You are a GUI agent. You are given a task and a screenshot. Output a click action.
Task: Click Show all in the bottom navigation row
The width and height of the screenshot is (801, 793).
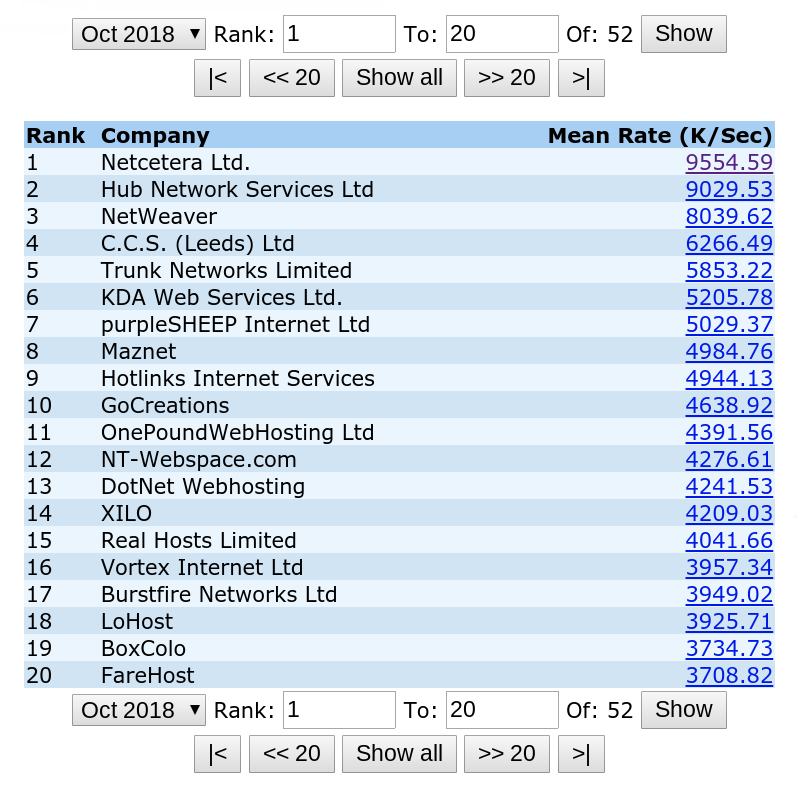click(399, 753)
